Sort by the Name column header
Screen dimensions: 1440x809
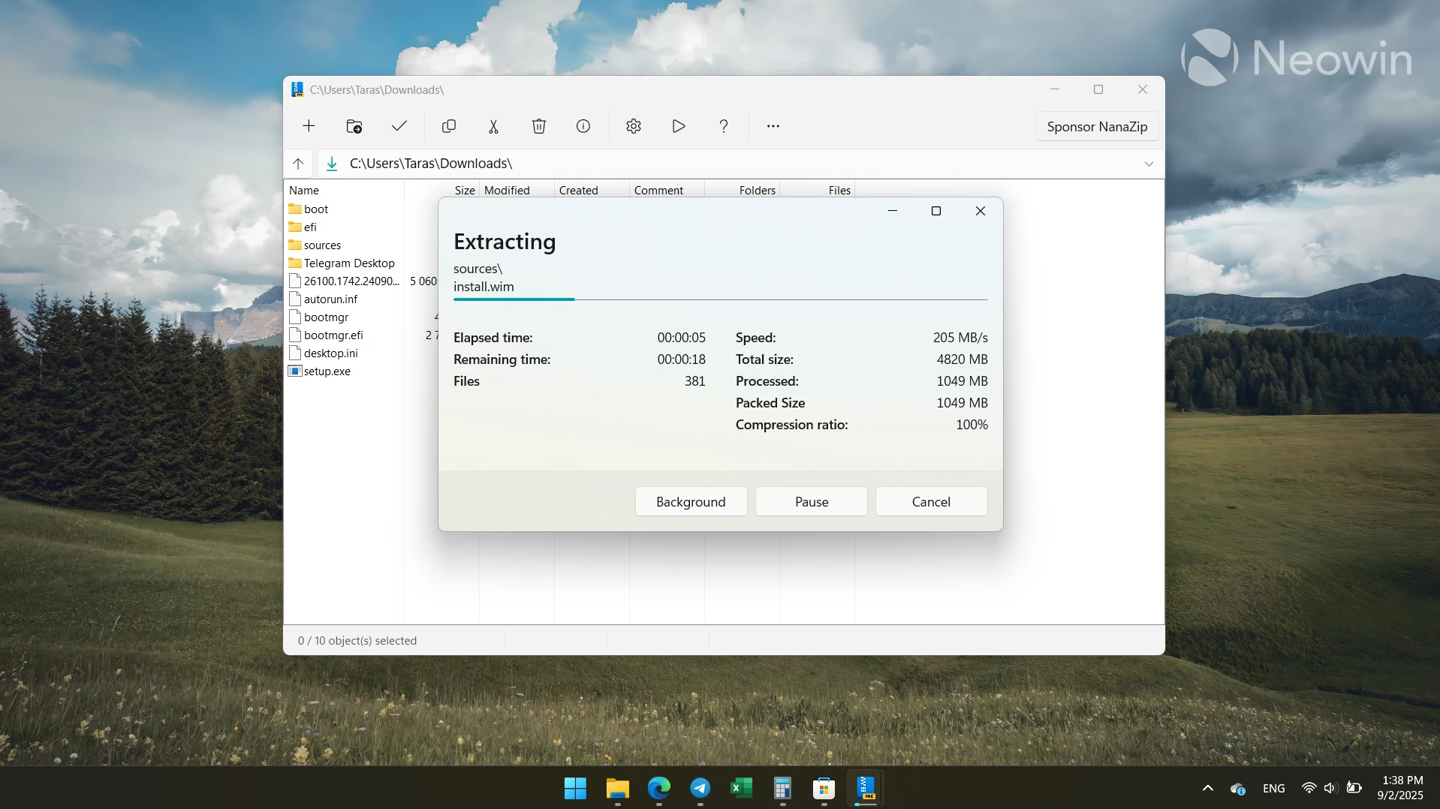[x=304, y=190]
